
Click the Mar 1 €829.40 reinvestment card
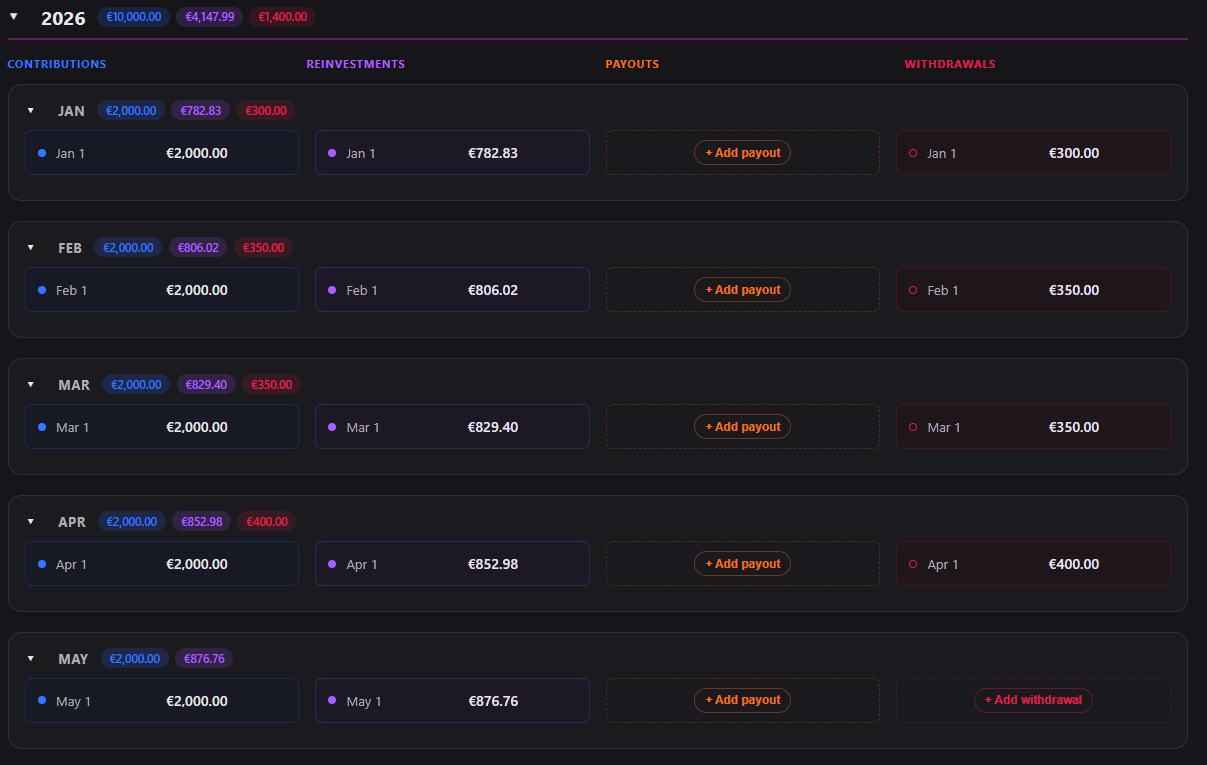click(x=452, y=427)
